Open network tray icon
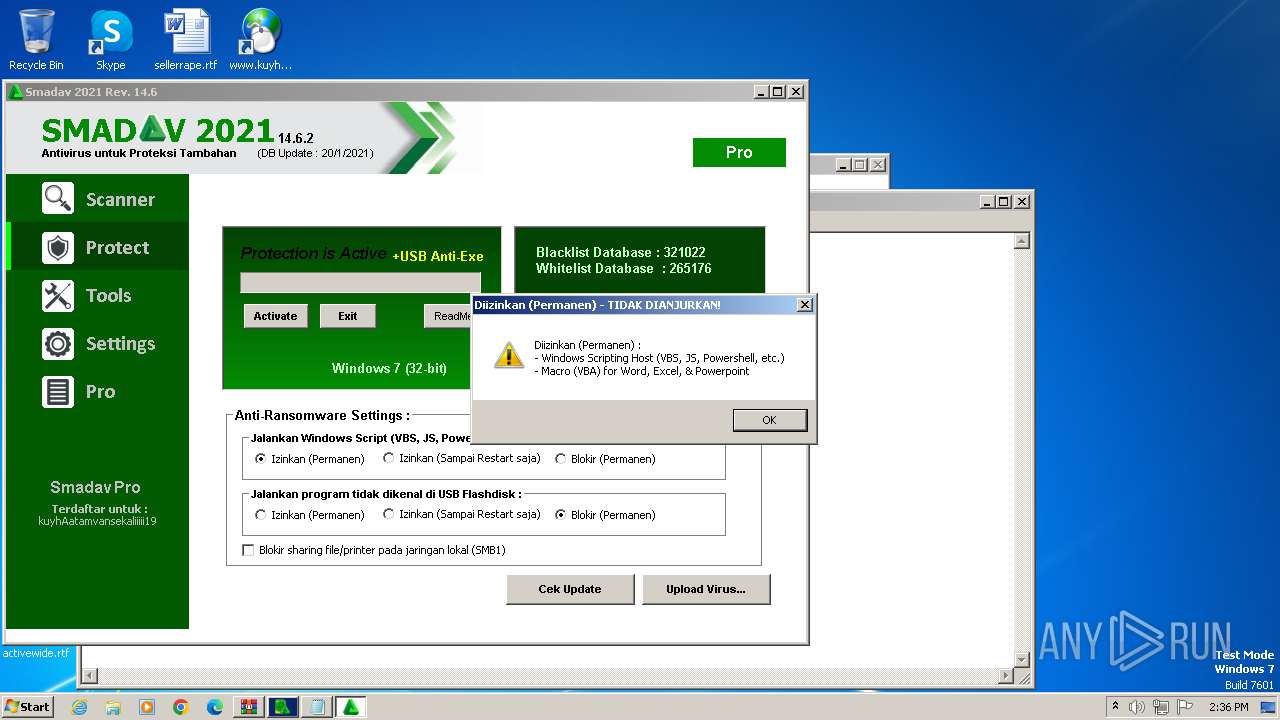This screenshot has width=1280, height=720. point(1162,707)
